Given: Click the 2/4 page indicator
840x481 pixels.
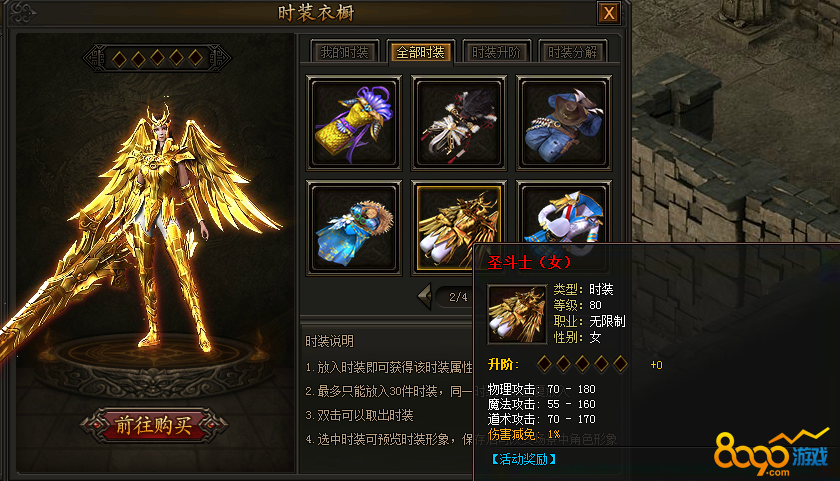Looking at the screenshot, I should 459,297.
